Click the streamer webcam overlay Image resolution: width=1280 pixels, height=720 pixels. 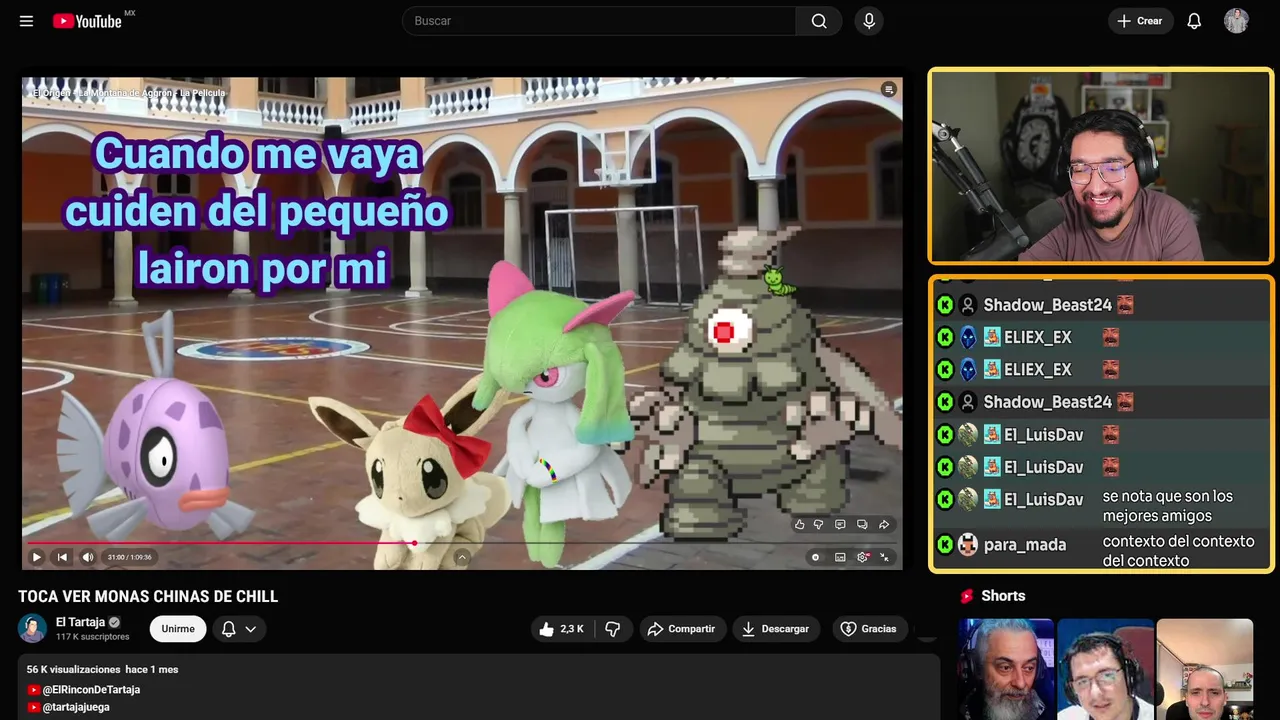(x=1101, y=166)
